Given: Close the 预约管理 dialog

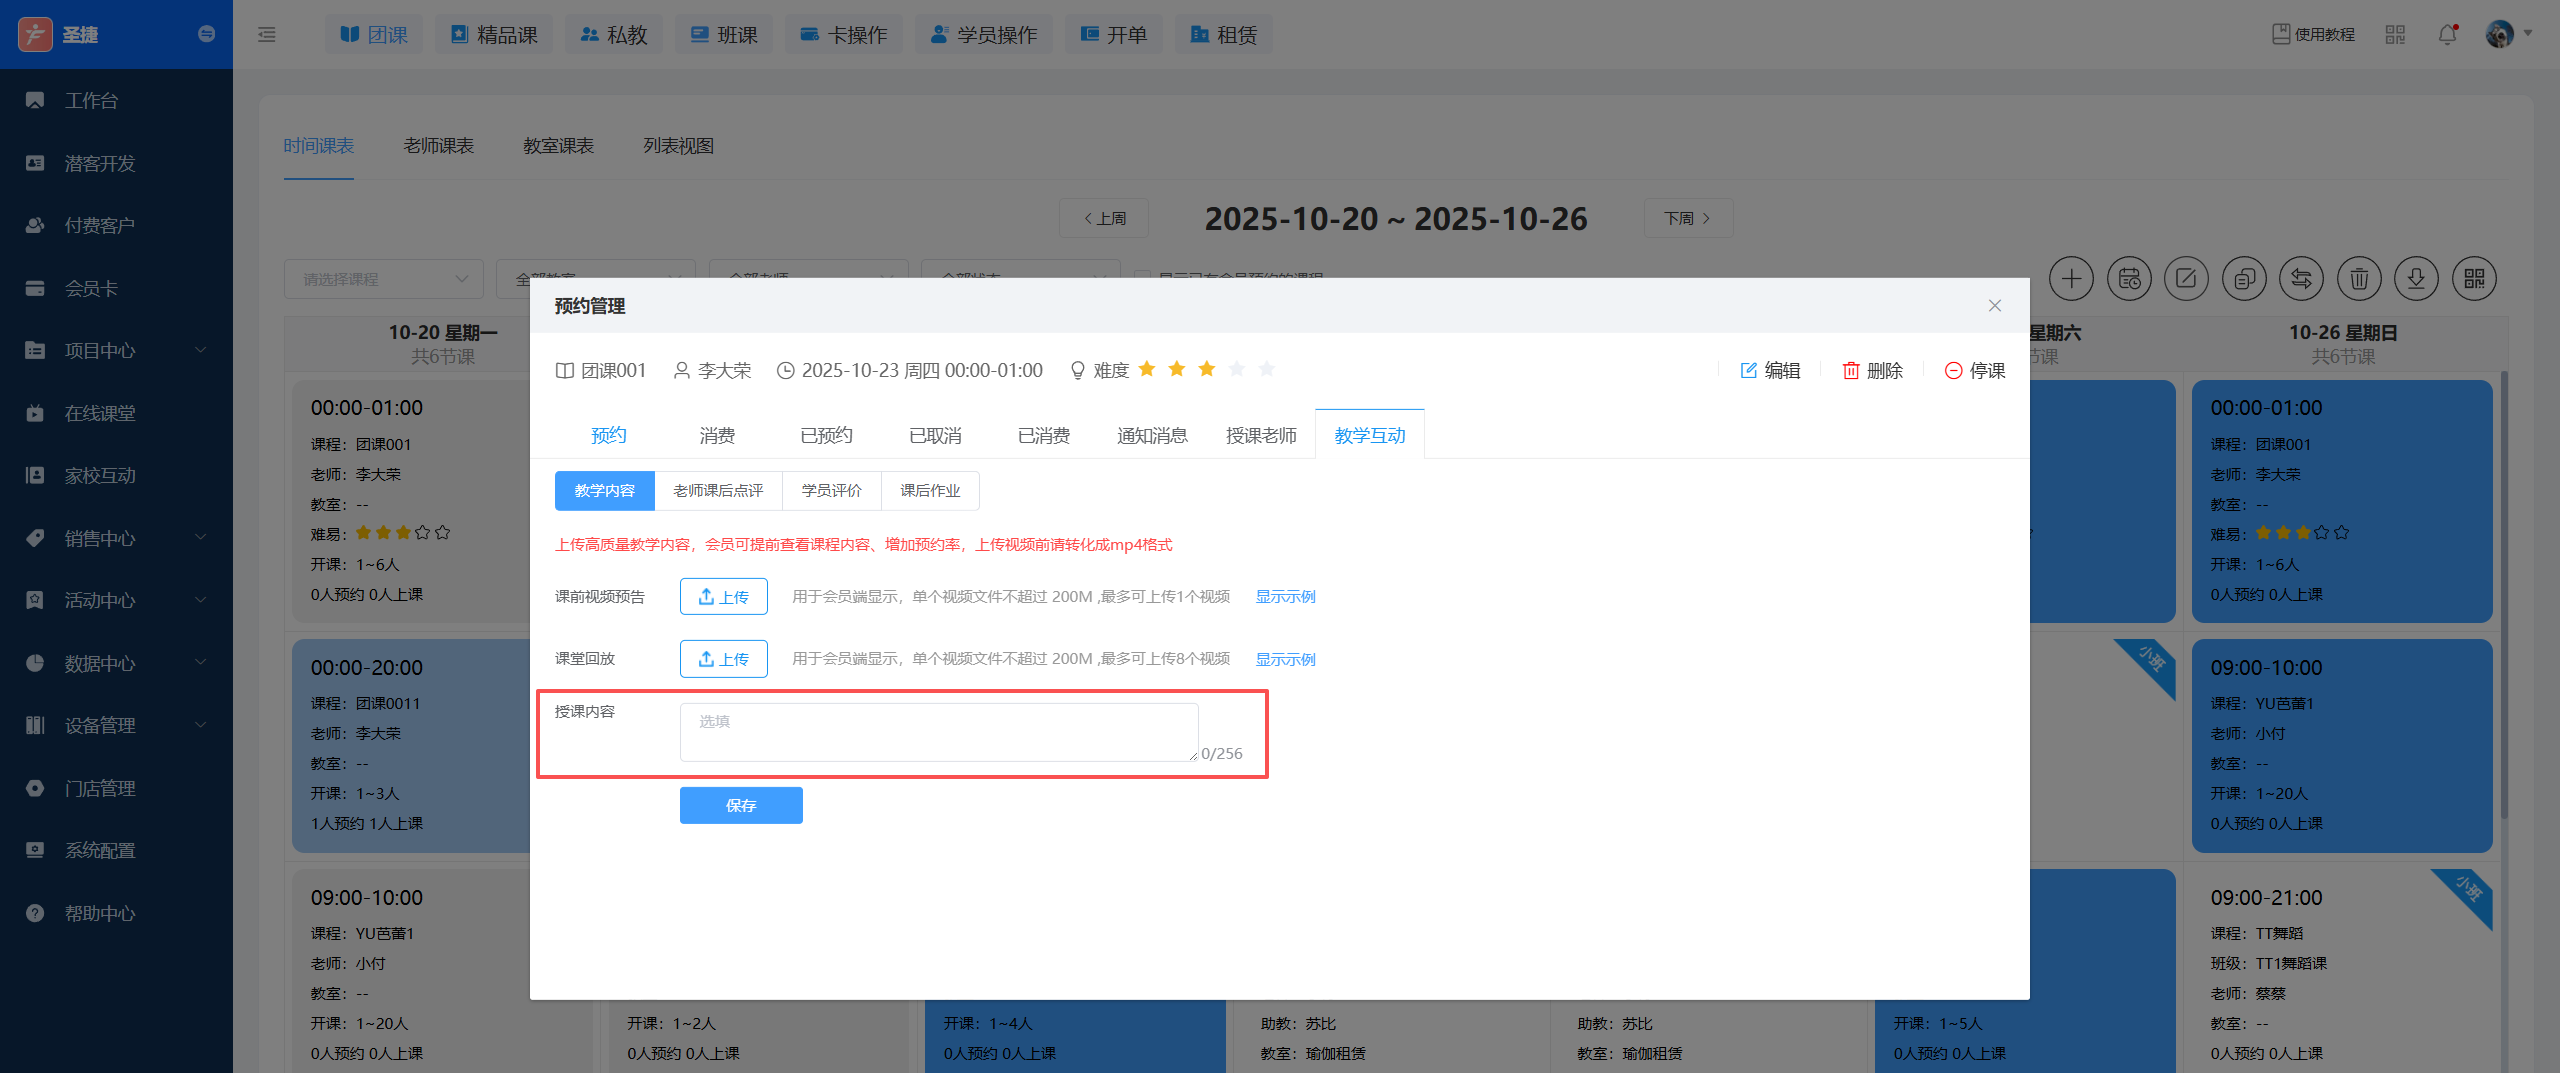Looking at the screenshot, I should point(1994,306).
